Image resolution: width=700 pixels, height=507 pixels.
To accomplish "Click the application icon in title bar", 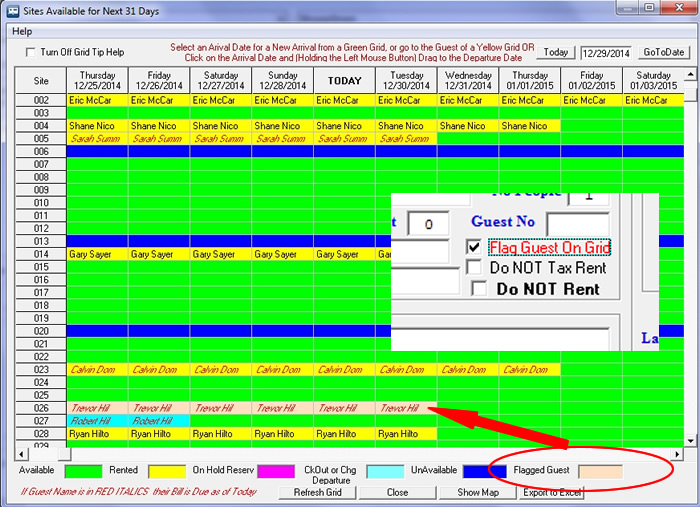I will [13, 11].
